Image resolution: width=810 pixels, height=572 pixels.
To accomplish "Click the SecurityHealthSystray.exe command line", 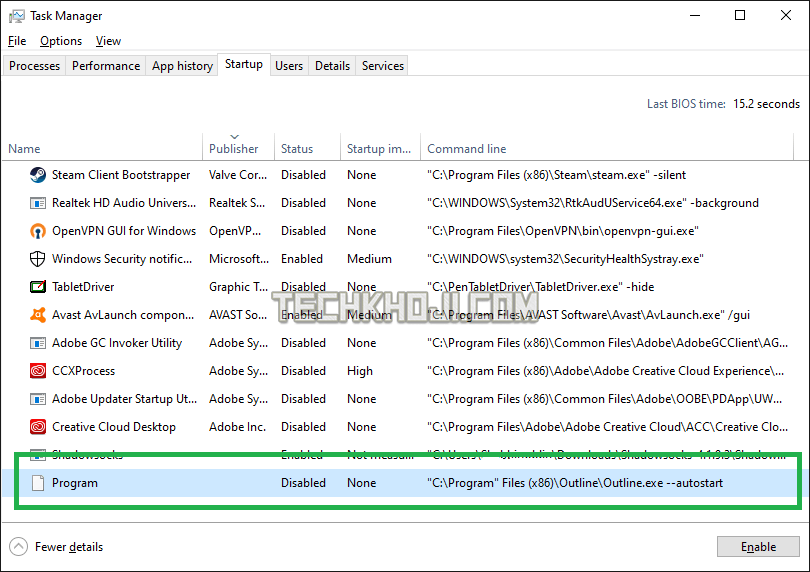I will click(565, 259).
